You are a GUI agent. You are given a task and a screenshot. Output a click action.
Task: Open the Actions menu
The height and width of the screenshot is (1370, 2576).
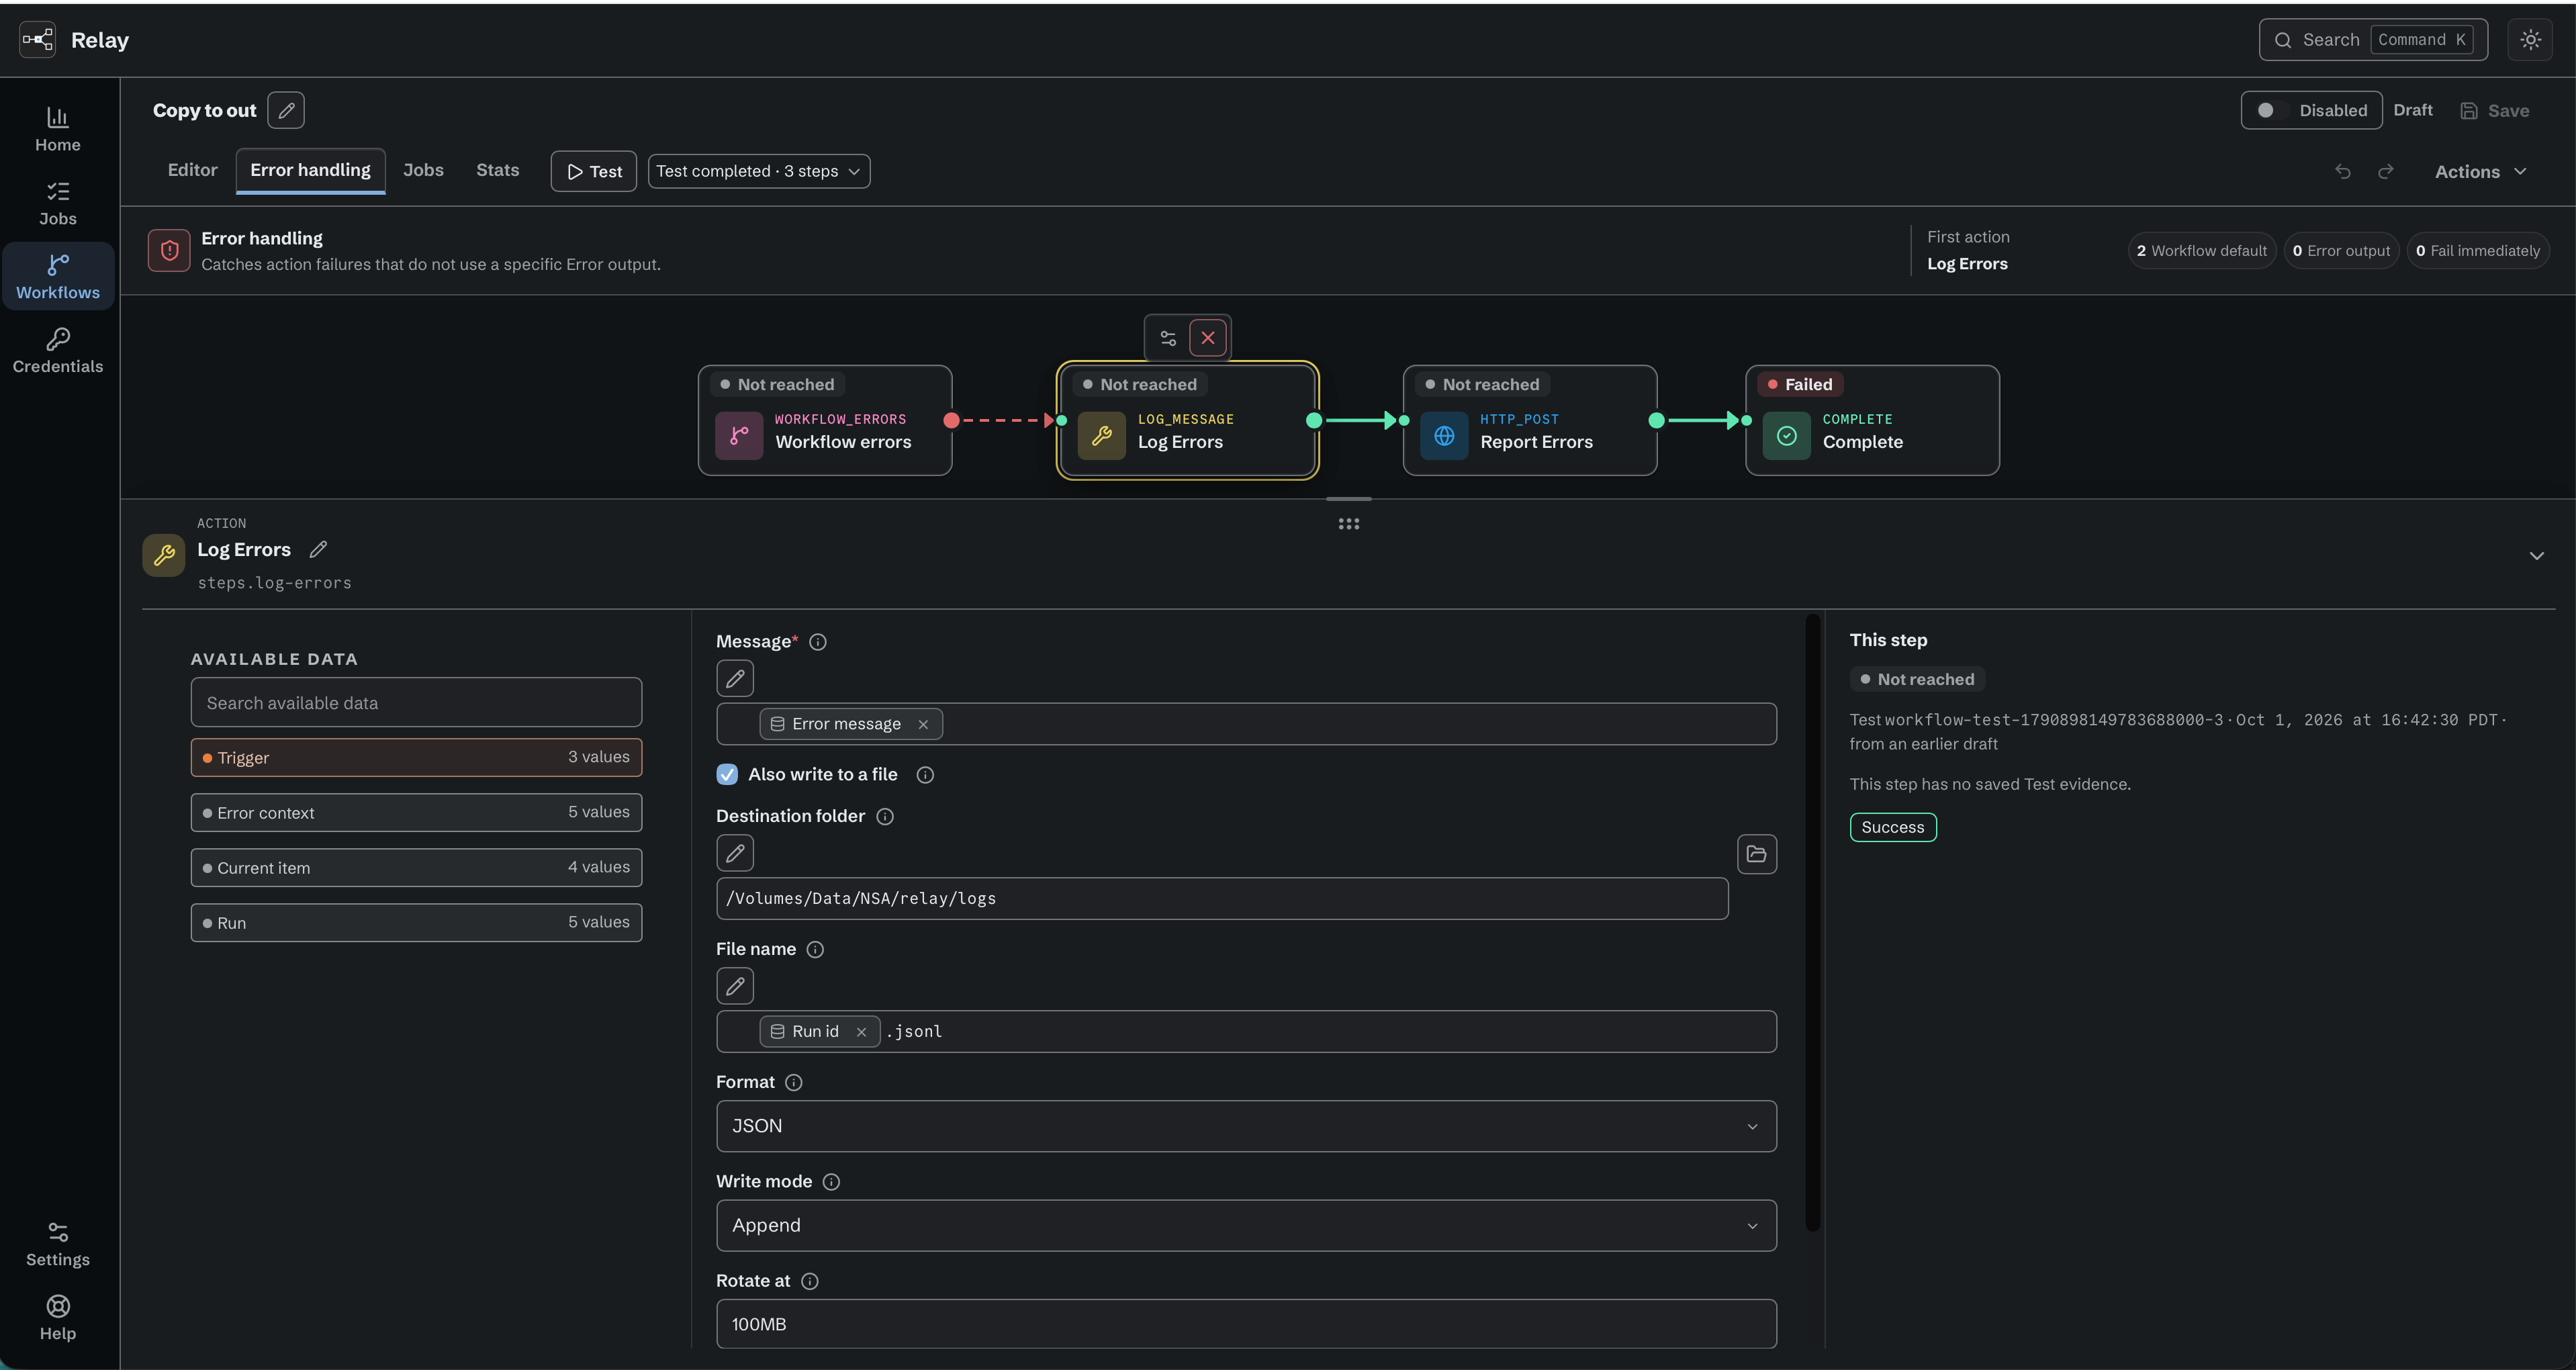point(2481,171)
